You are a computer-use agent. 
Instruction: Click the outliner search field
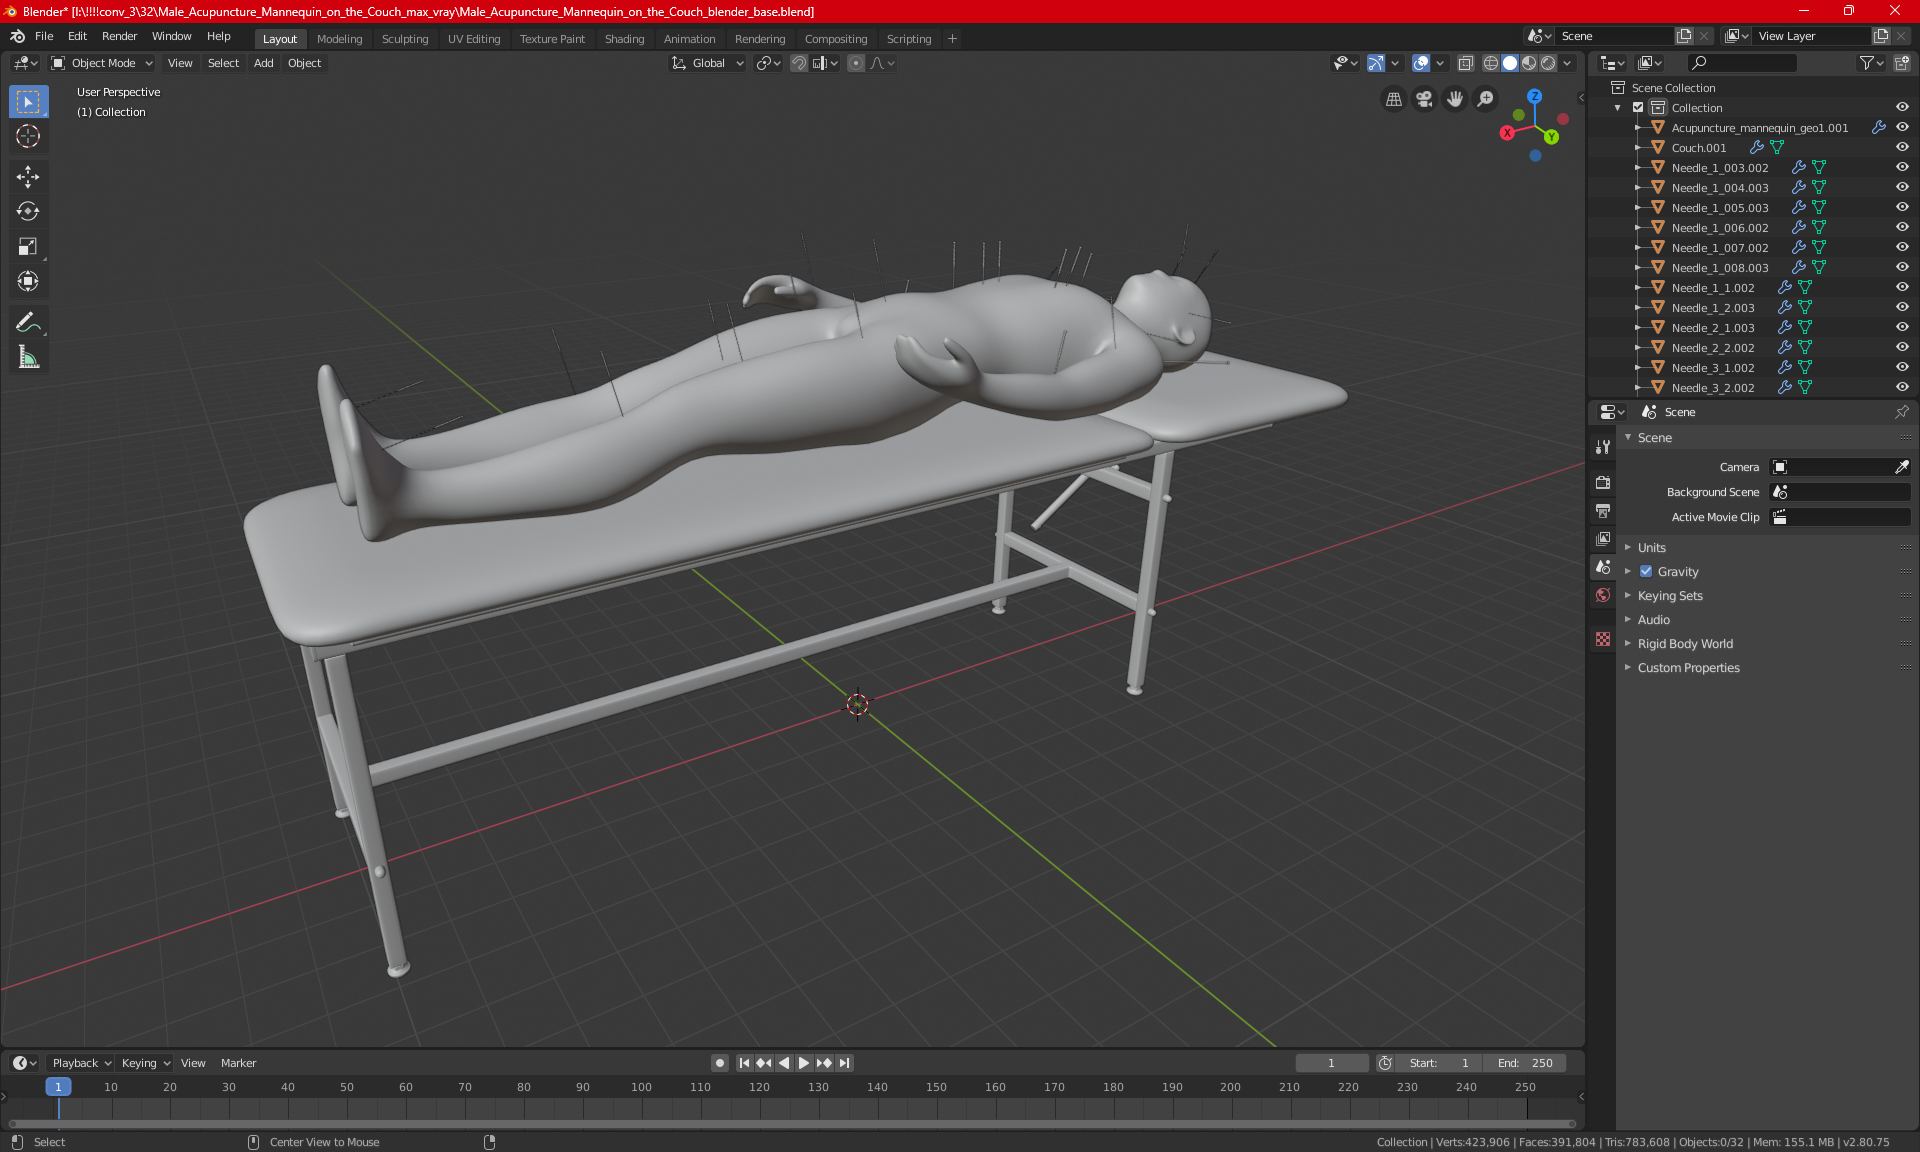[1741, 63]
